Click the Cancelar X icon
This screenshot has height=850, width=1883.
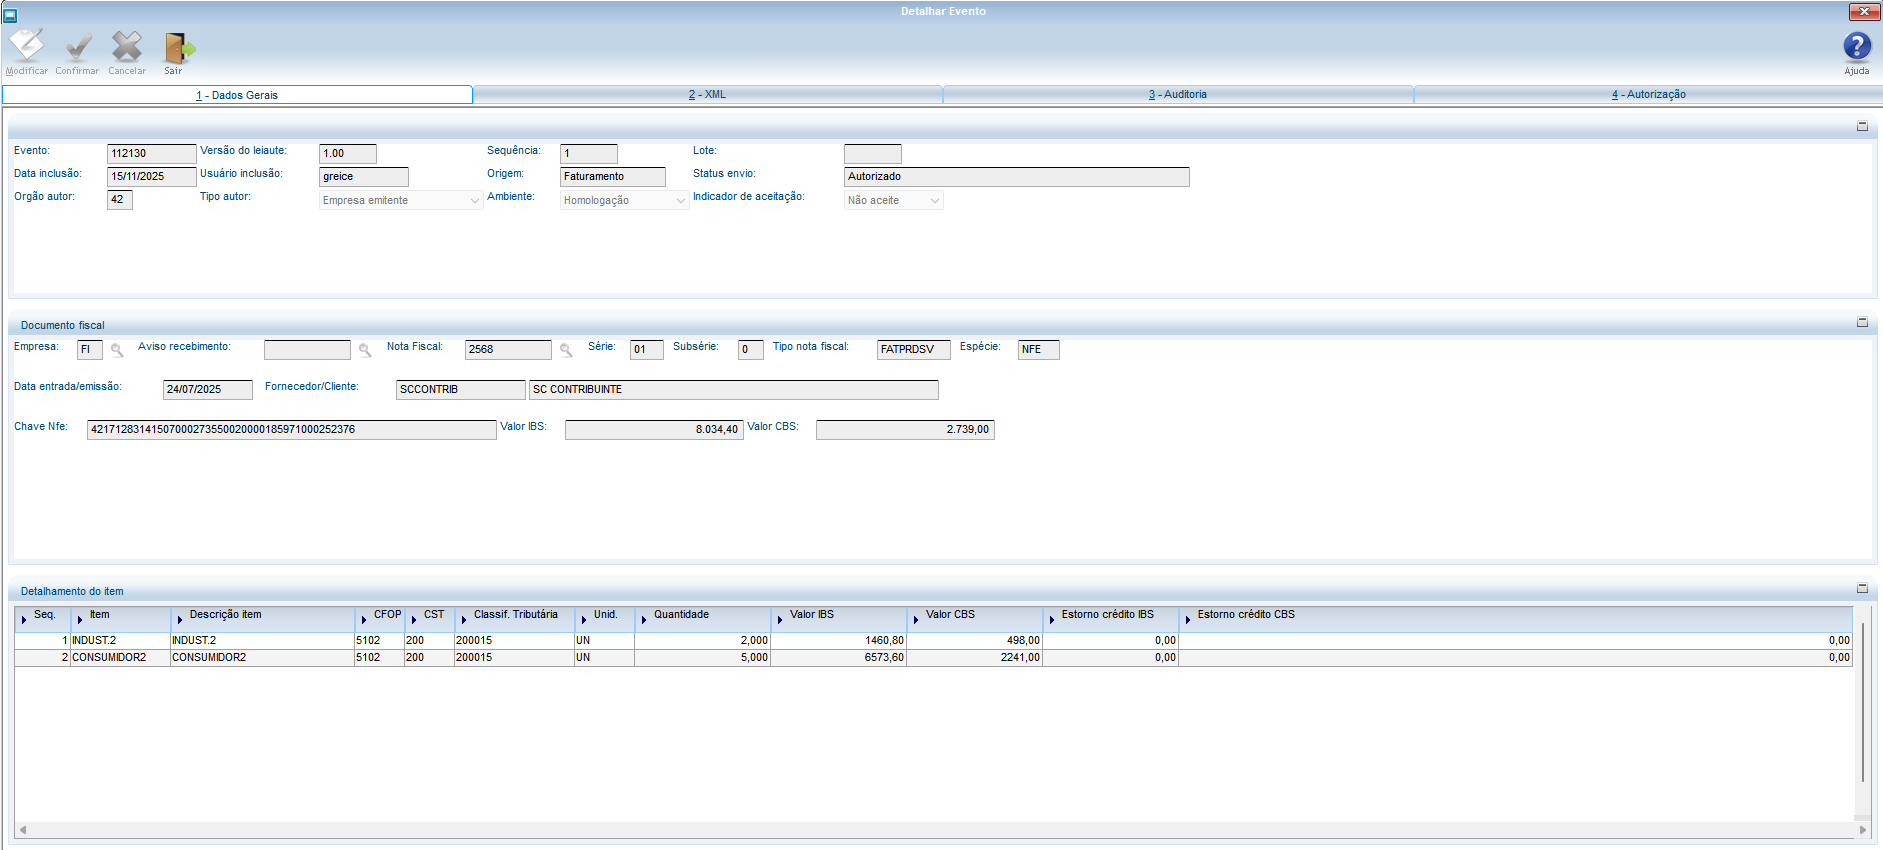[x=127, y=46]
